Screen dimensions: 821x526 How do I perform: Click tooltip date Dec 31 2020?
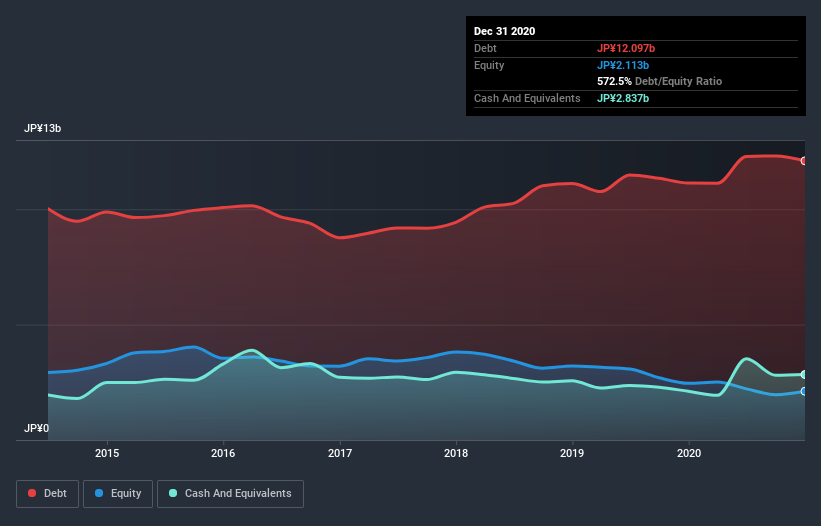(504, 31)
